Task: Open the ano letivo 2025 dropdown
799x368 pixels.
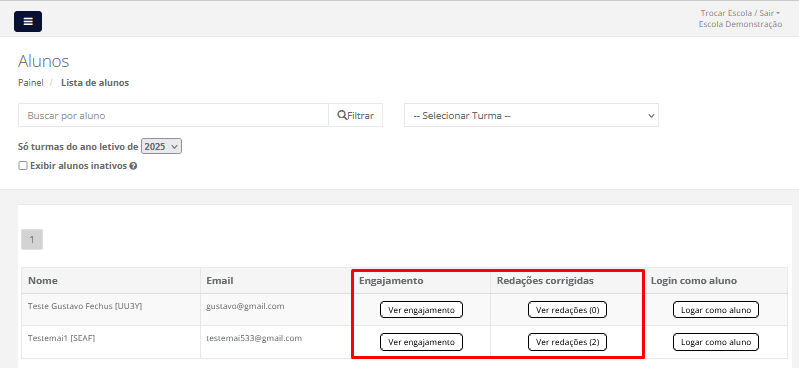Action: (x=161, y=147)
